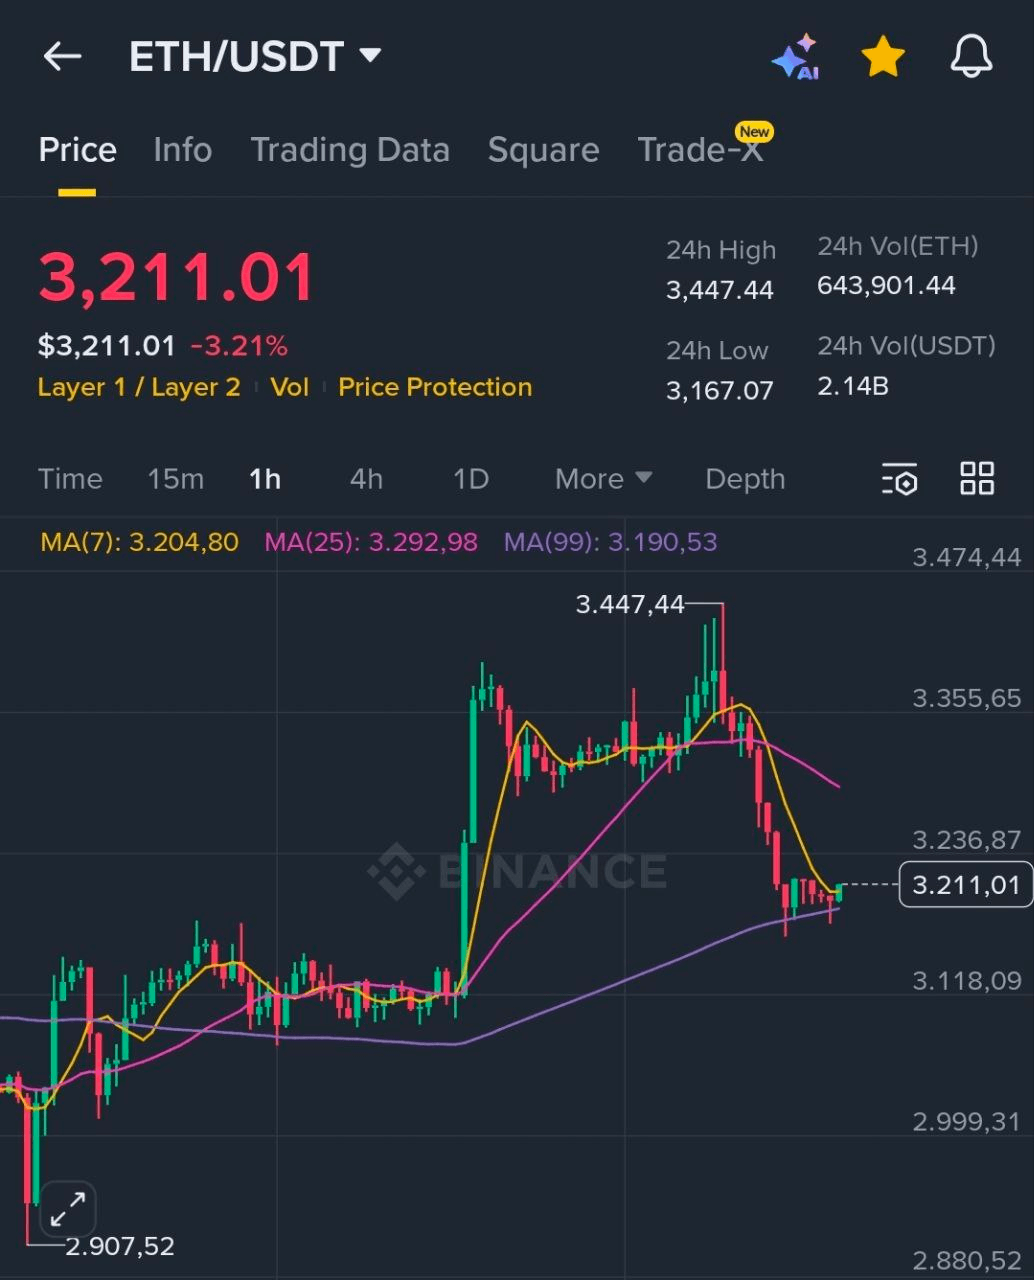Select the 1D chart interval
This screenshot has width=1034, height=1280.
tap(470, 479)
